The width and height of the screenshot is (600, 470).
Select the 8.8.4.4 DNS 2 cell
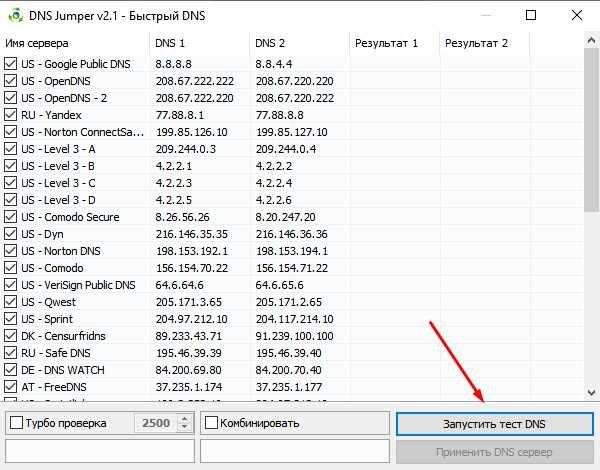click(x=274, y=64)
